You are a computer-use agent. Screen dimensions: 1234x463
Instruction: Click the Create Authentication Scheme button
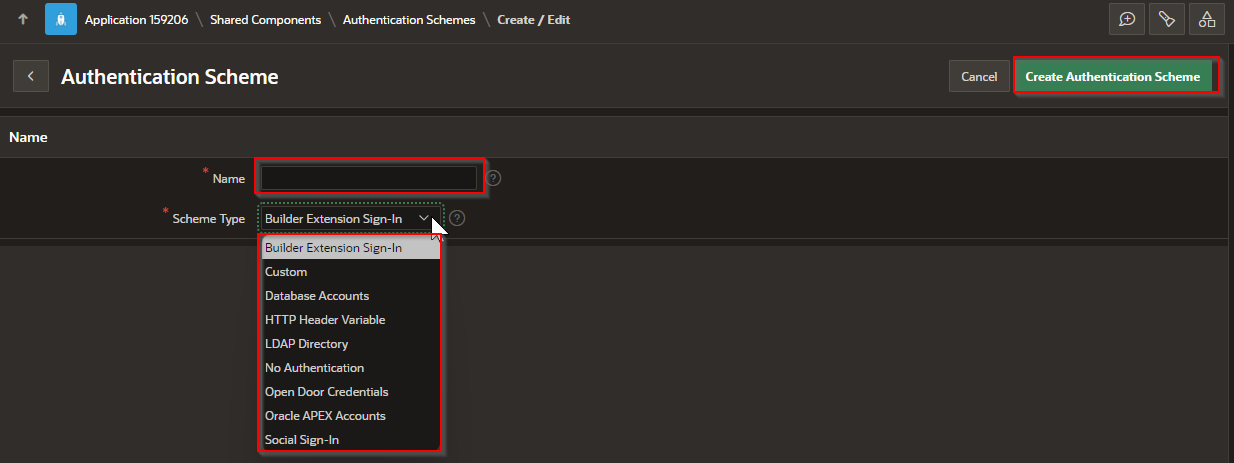tap(1113, 76)
